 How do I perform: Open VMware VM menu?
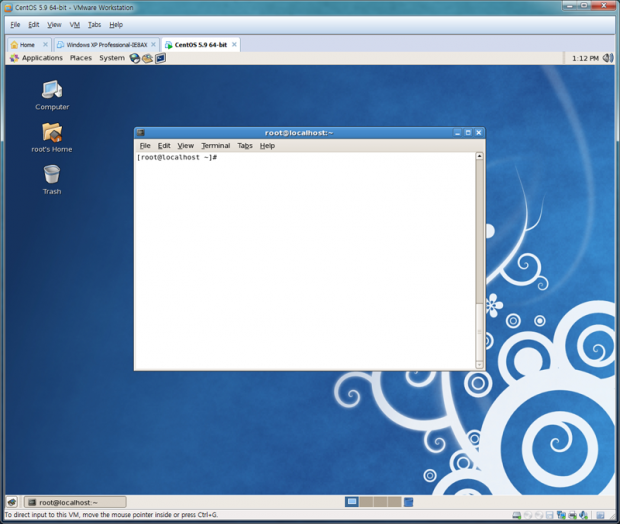pyautogui.click(x=74, y=24)
